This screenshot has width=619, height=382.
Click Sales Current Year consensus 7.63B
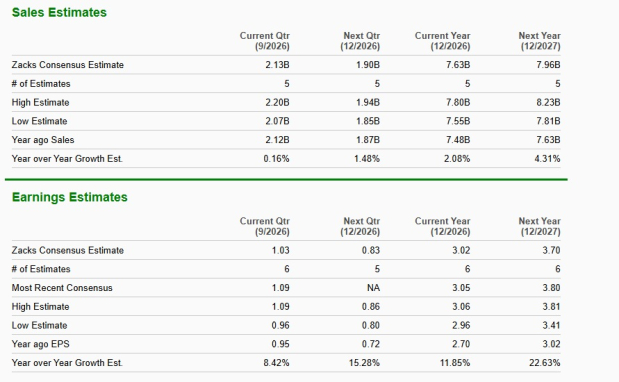(458, 65)
